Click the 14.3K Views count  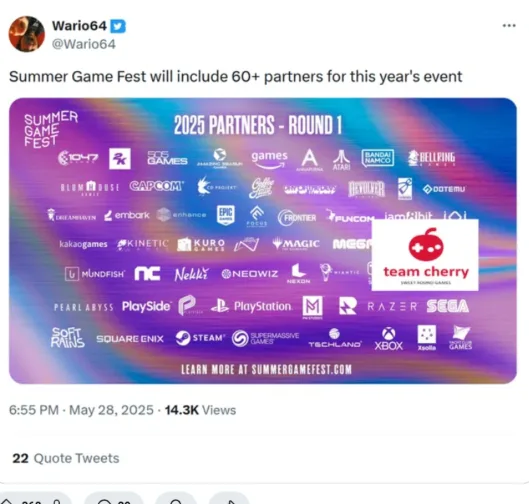[x=200, y=410]
